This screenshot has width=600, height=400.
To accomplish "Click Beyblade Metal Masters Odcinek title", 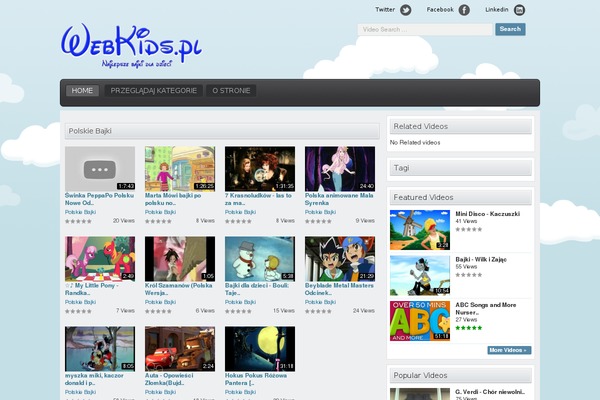I will pyautogui.click(x=339, y=289).
